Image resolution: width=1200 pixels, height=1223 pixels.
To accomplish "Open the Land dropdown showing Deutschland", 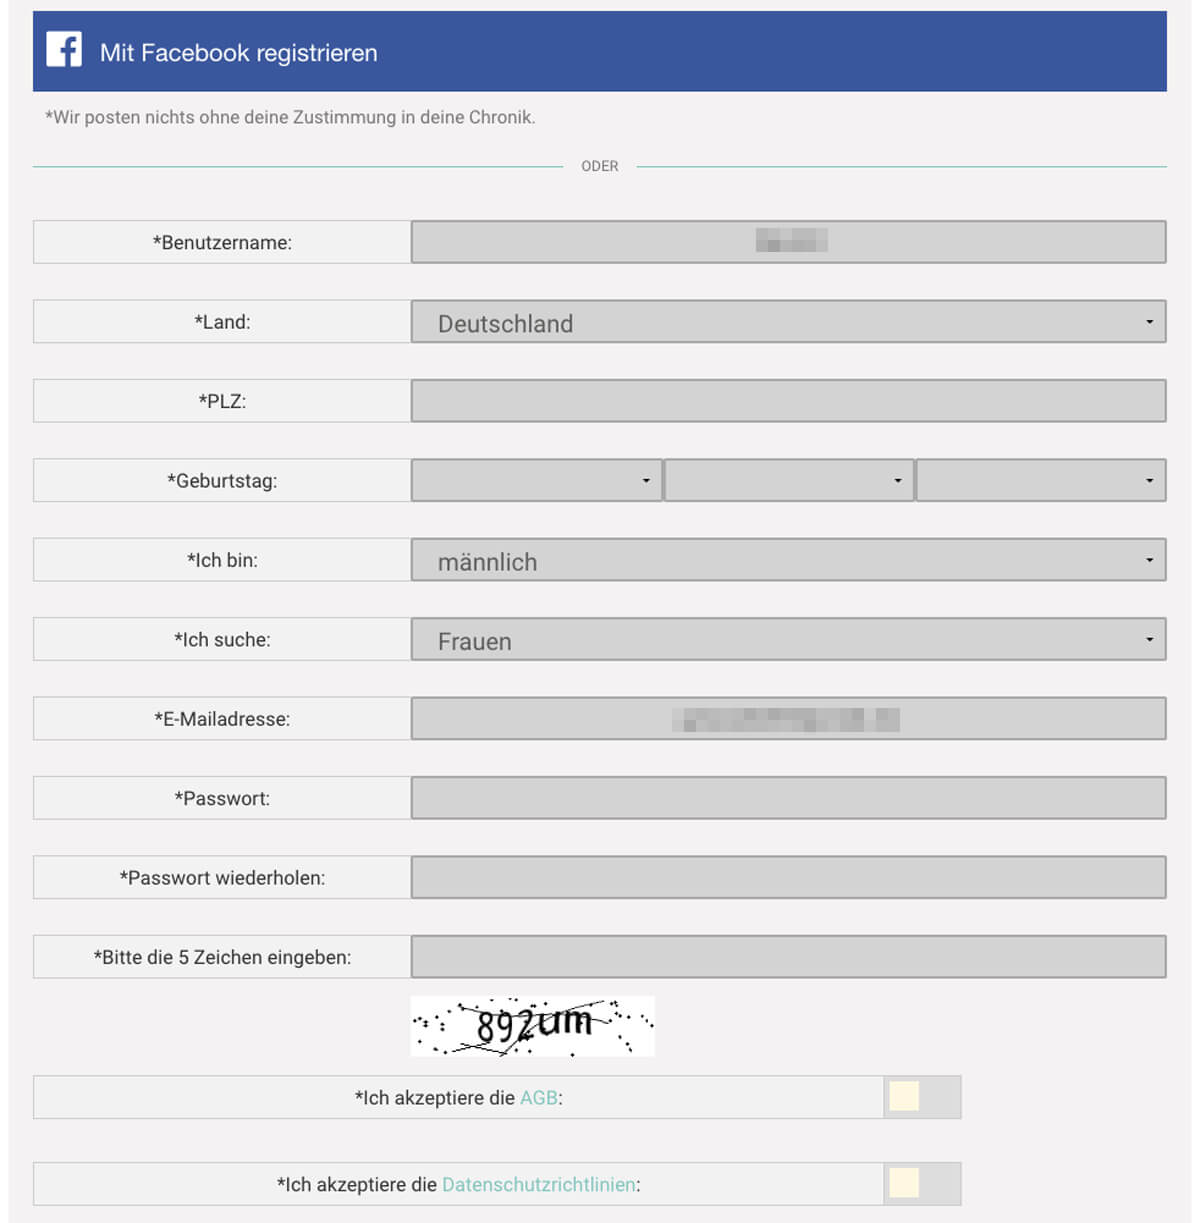I will pyautogui.click(x=788, y=322).
